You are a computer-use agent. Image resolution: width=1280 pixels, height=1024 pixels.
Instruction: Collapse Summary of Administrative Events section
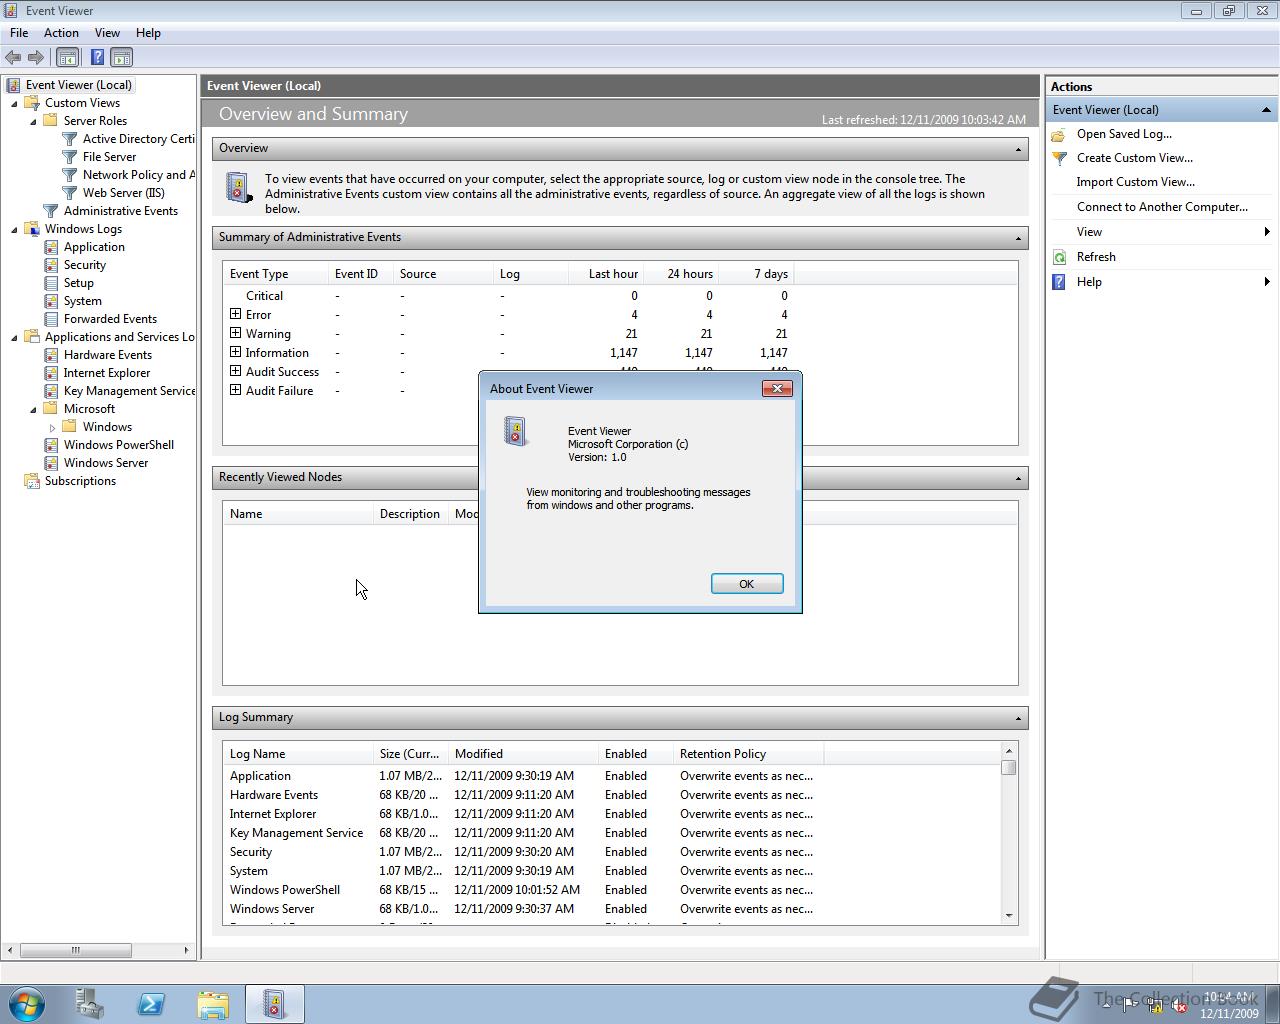[x=1018, y=238]
